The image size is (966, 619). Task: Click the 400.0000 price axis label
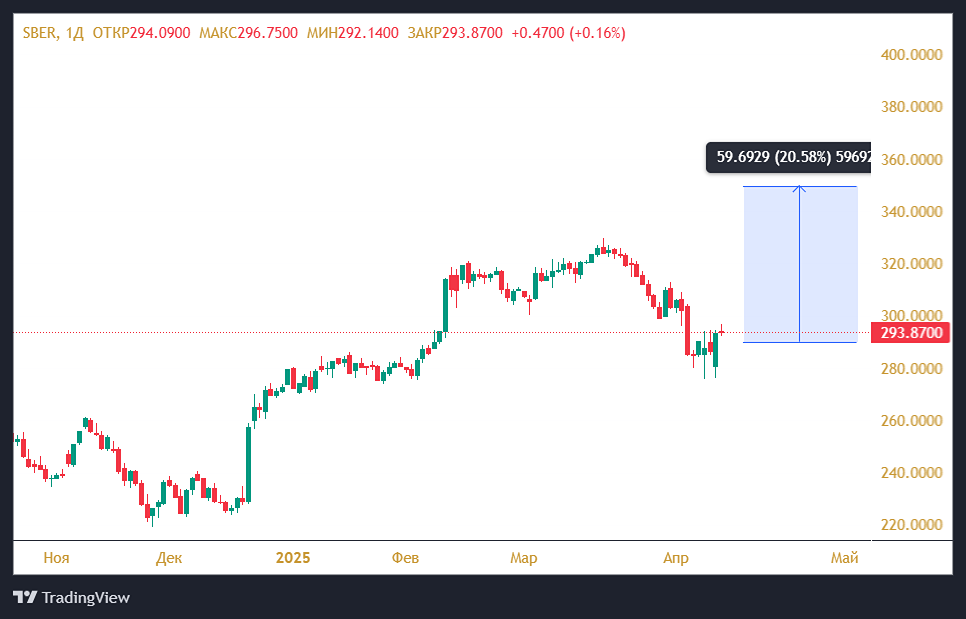(x=911, y=55)
